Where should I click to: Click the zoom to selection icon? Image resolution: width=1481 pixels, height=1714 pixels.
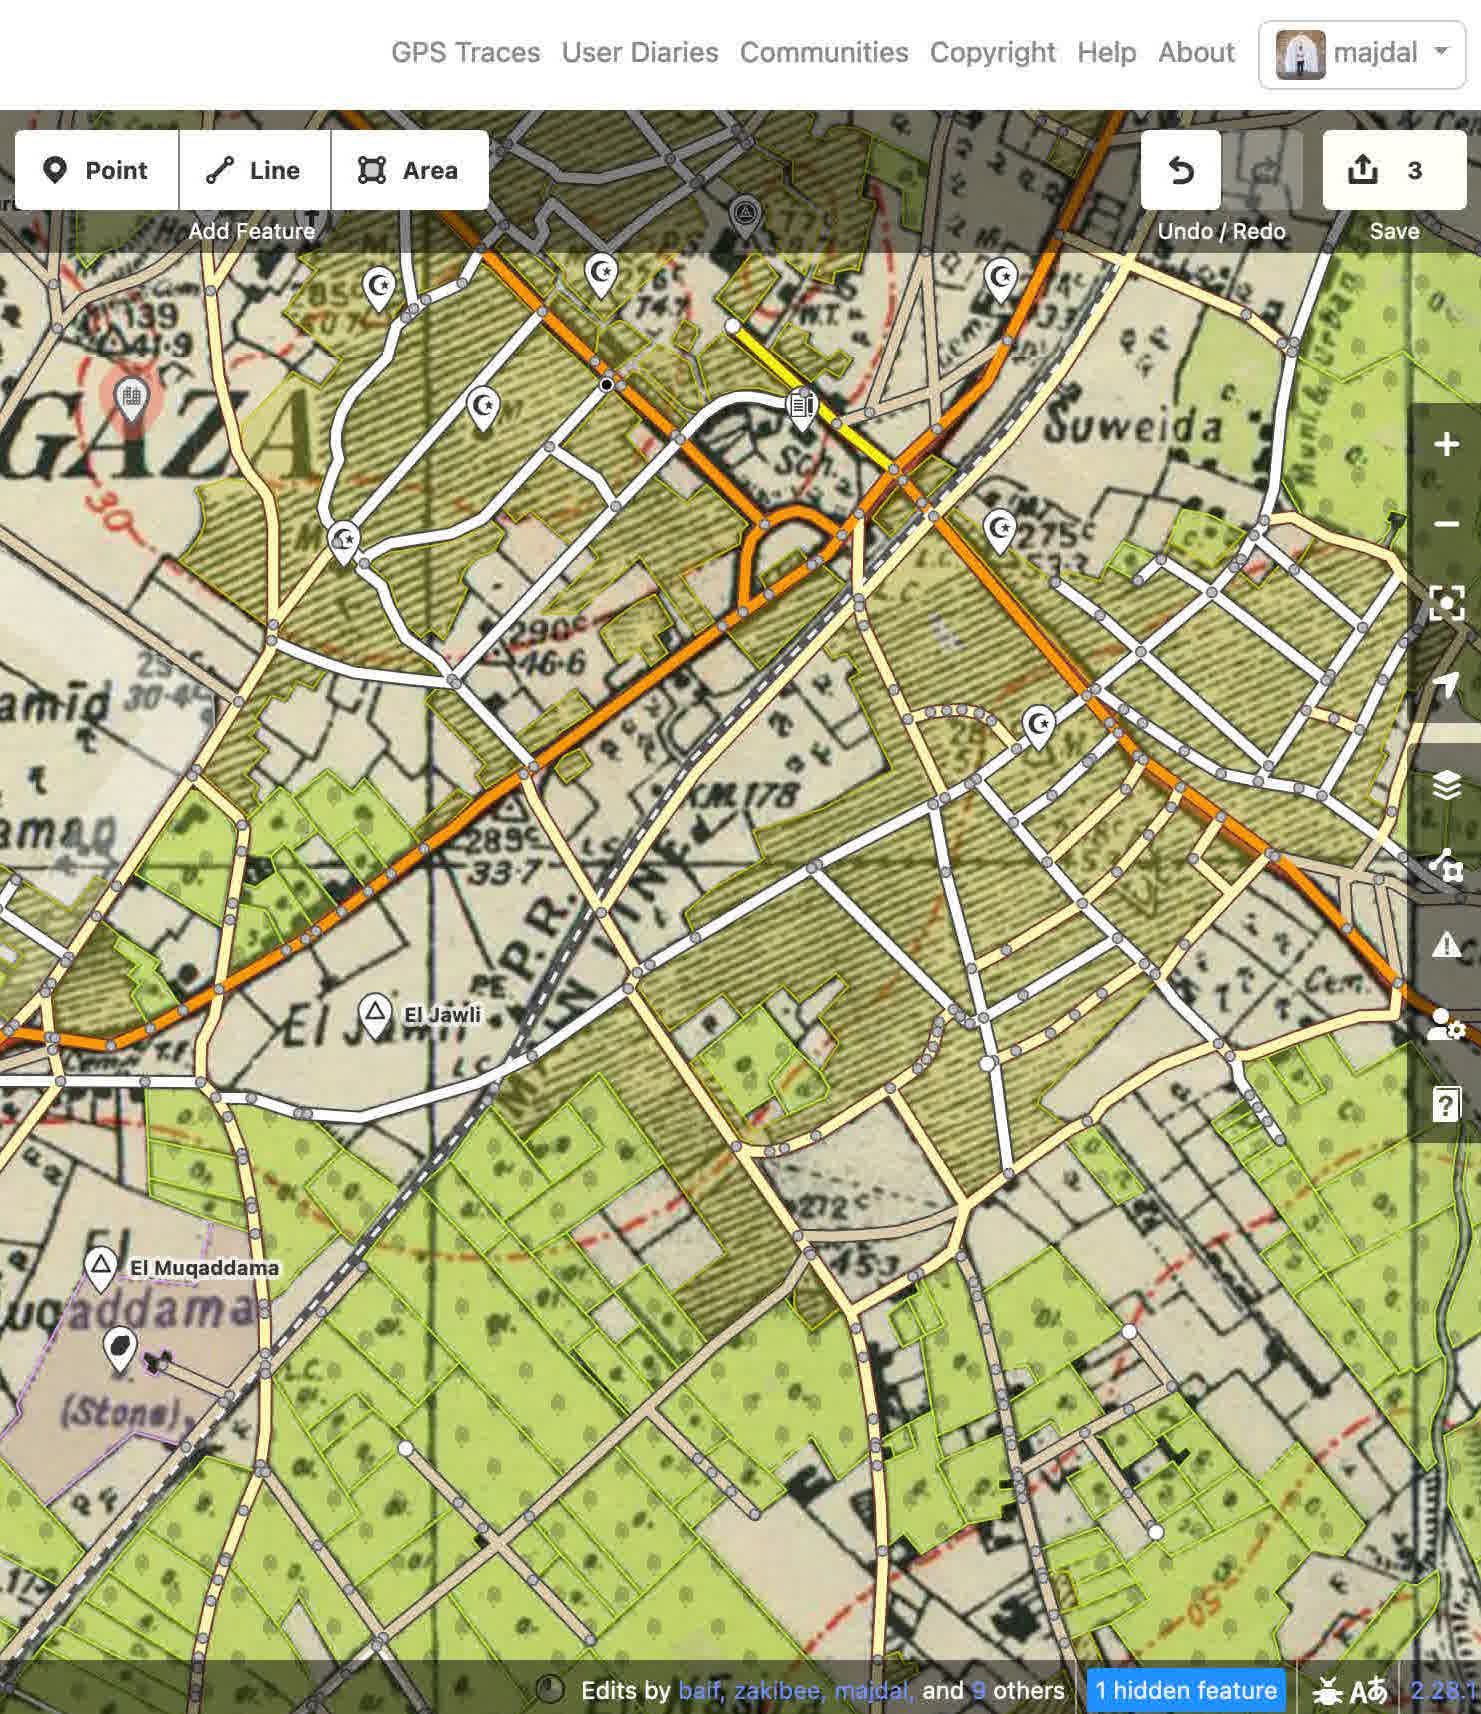pyautogui.click(x=1446, y=604)
